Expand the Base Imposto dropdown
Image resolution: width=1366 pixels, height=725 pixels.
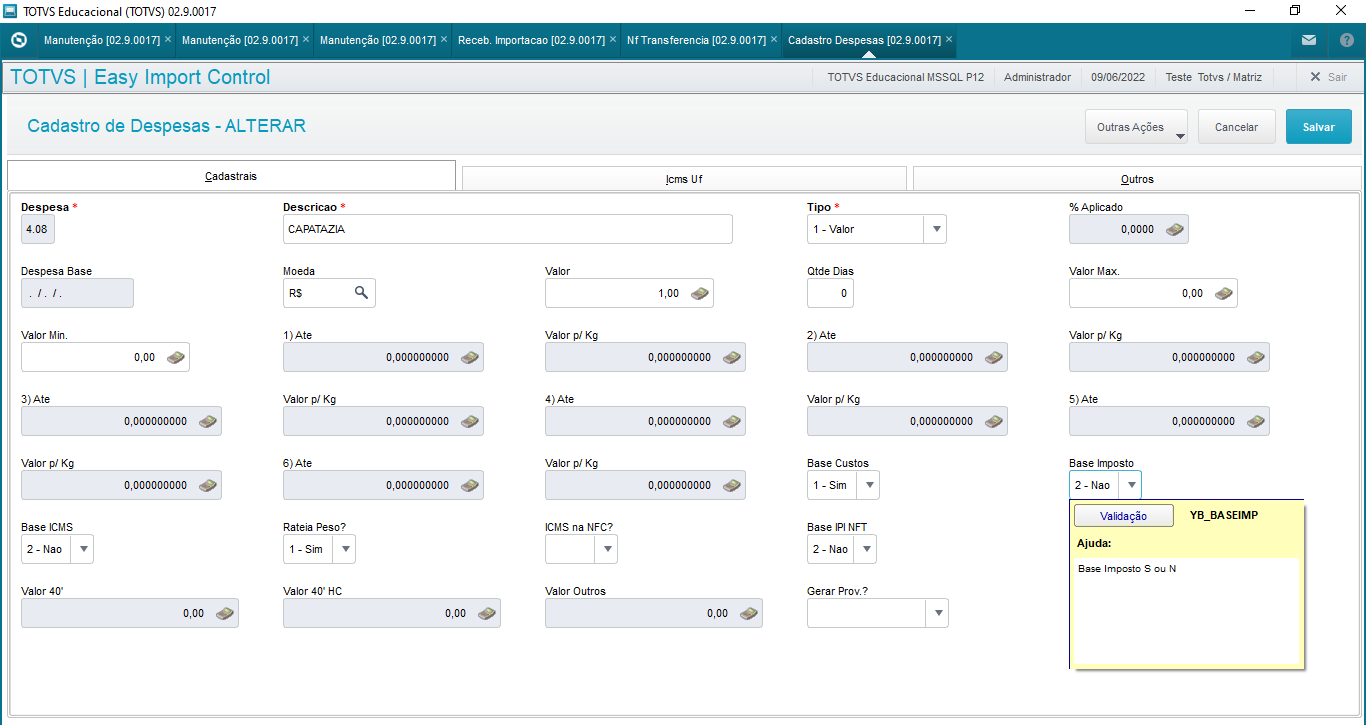(x=1131, y=485)
